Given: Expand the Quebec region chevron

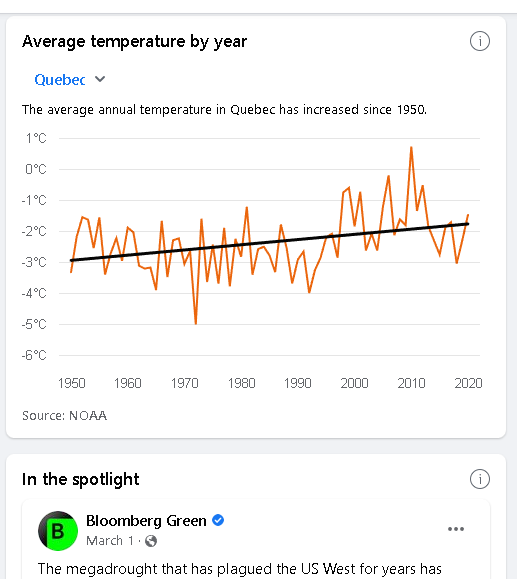Looking at the screenshot, I should coord(100,79).
